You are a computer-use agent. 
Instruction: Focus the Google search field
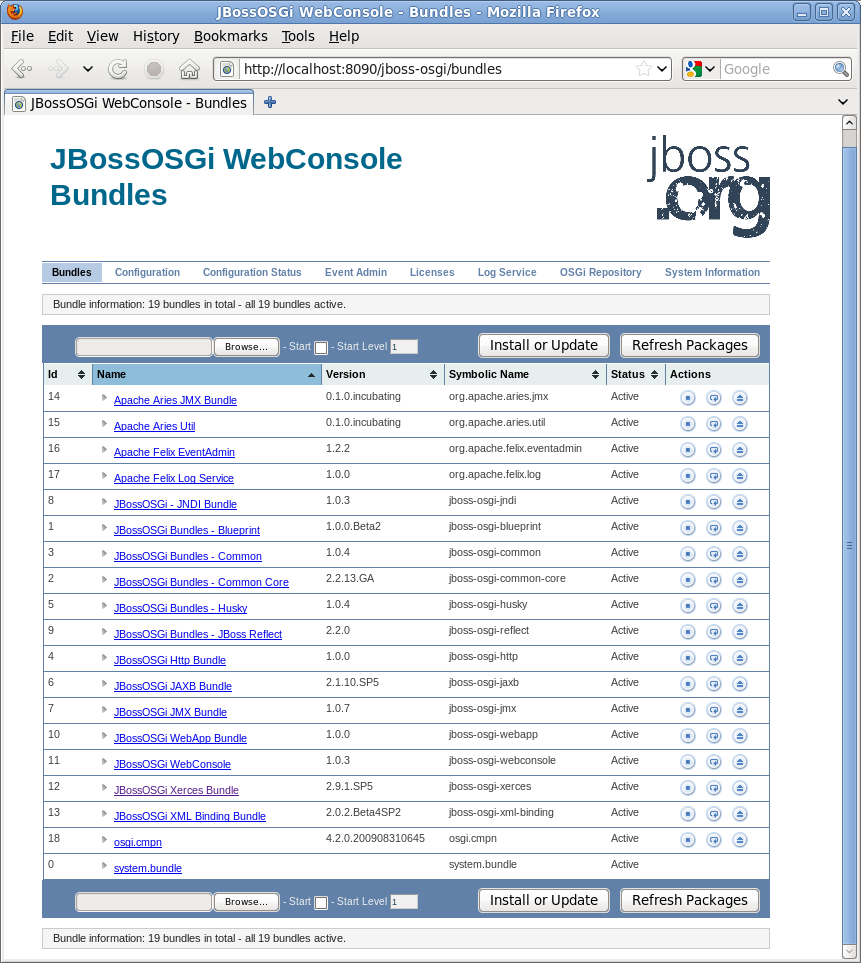click(776, 69)
